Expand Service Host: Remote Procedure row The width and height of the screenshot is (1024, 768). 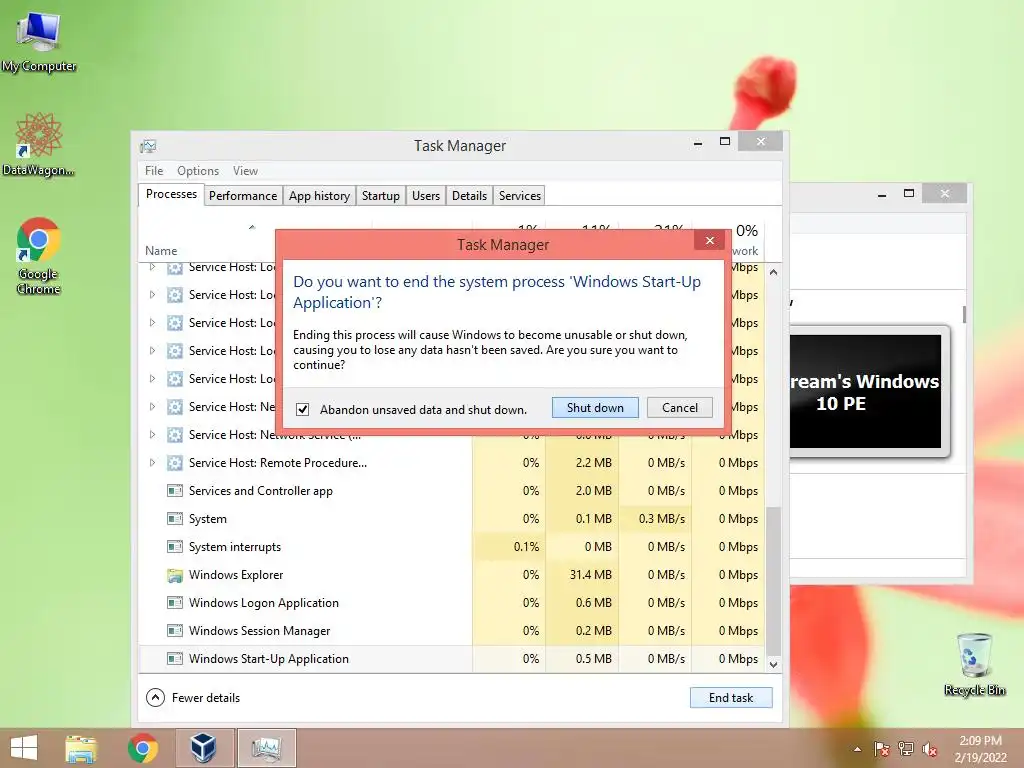[152, 463]
